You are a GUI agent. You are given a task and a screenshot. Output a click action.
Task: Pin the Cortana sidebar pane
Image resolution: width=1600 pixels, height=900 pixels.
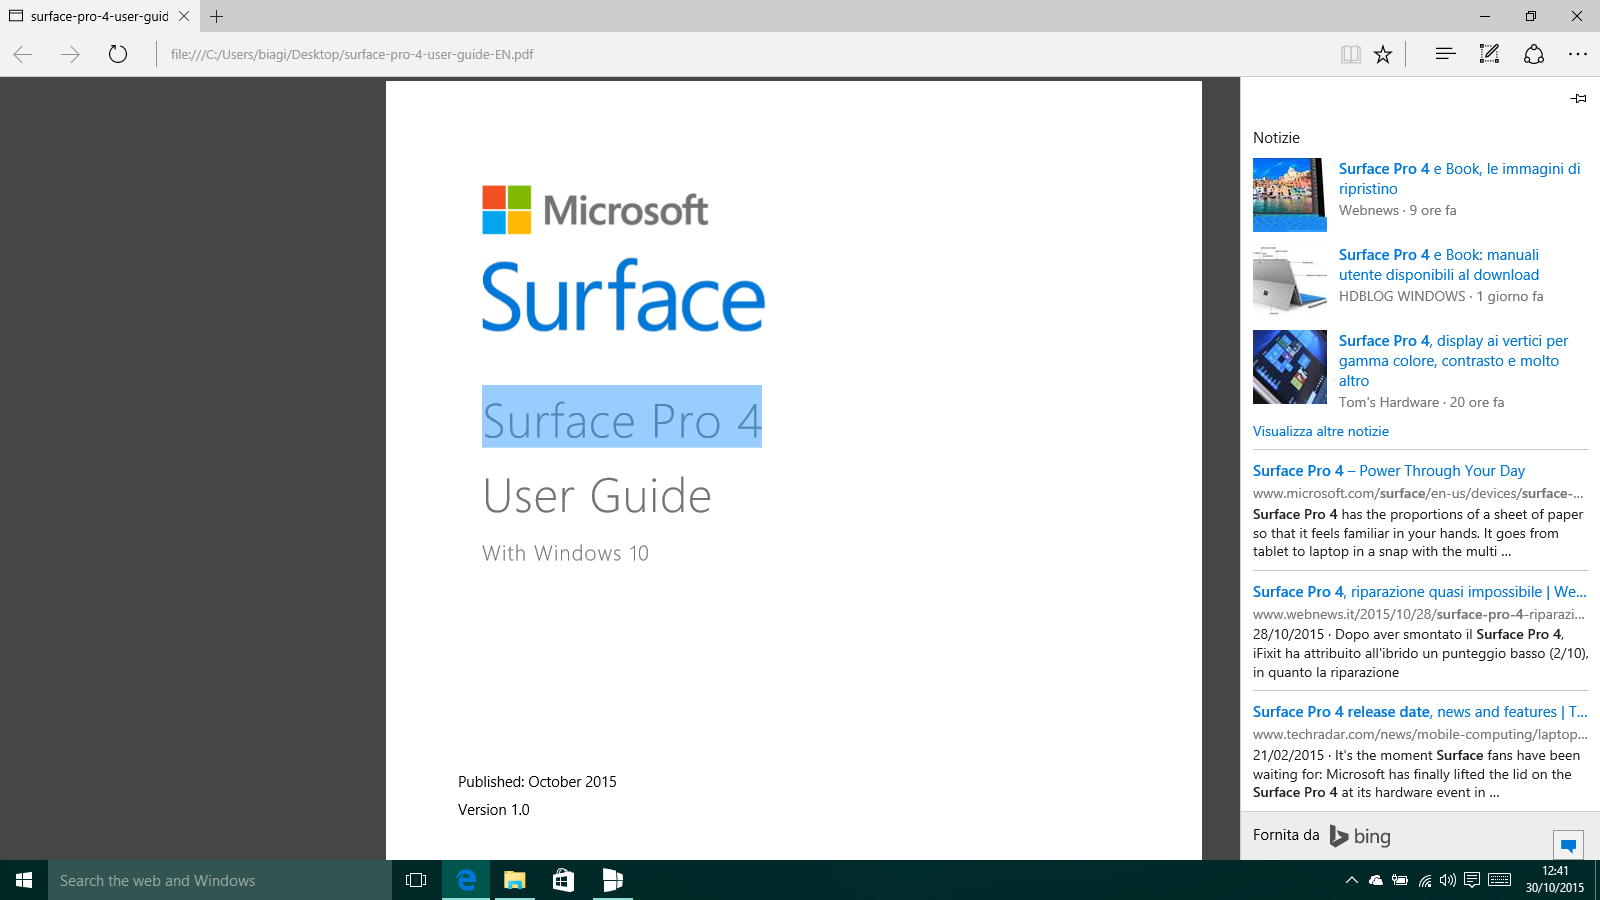click(x=1578, y=98)
